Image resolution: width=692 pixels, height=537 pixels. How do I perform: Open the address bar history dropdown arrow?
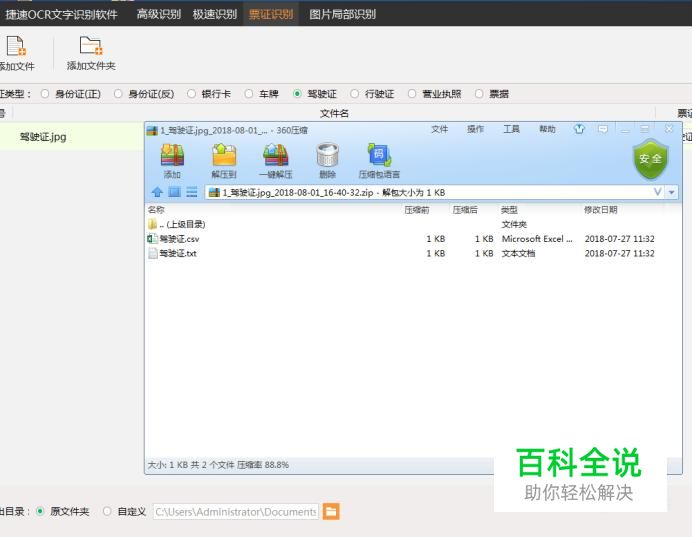[x=672, y=192]
